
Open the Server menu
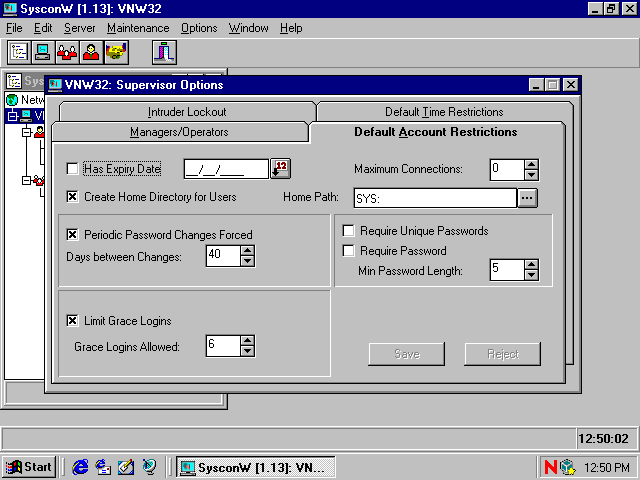(80, 28)
